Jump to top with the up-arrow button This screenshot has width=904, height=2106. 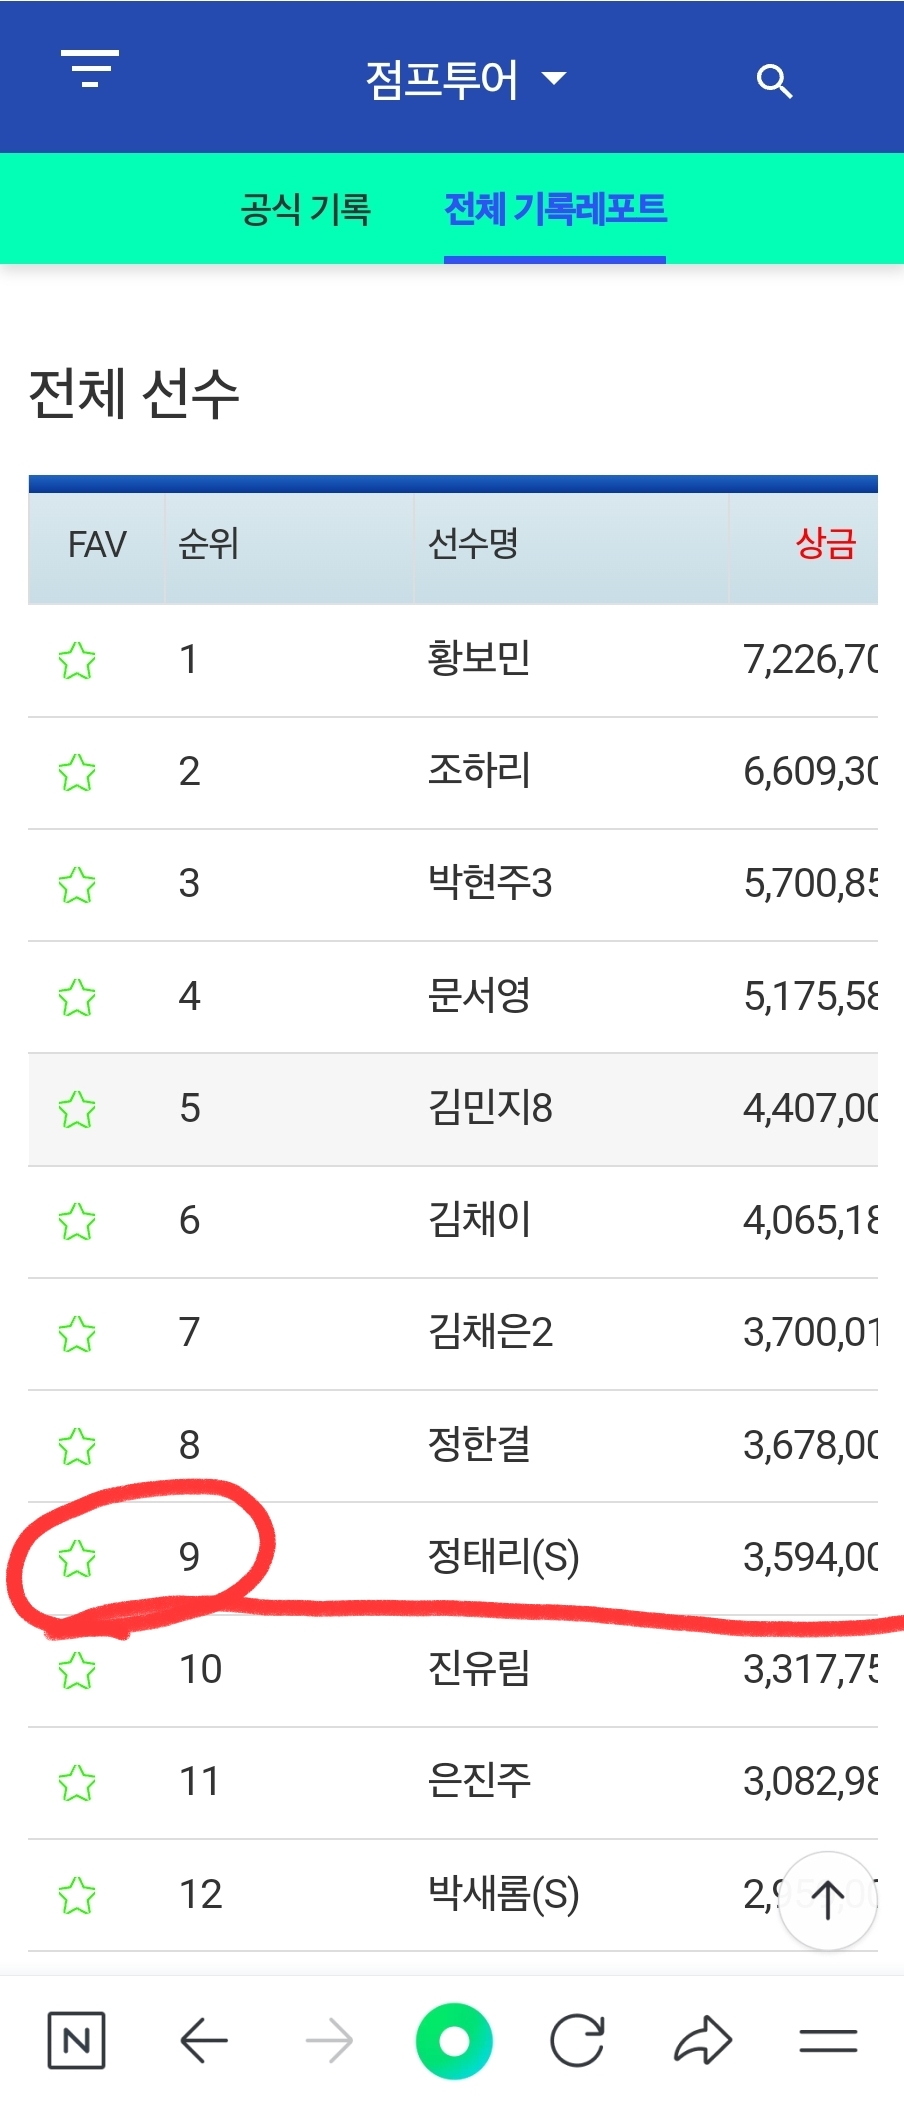[x=827, y=1900]
